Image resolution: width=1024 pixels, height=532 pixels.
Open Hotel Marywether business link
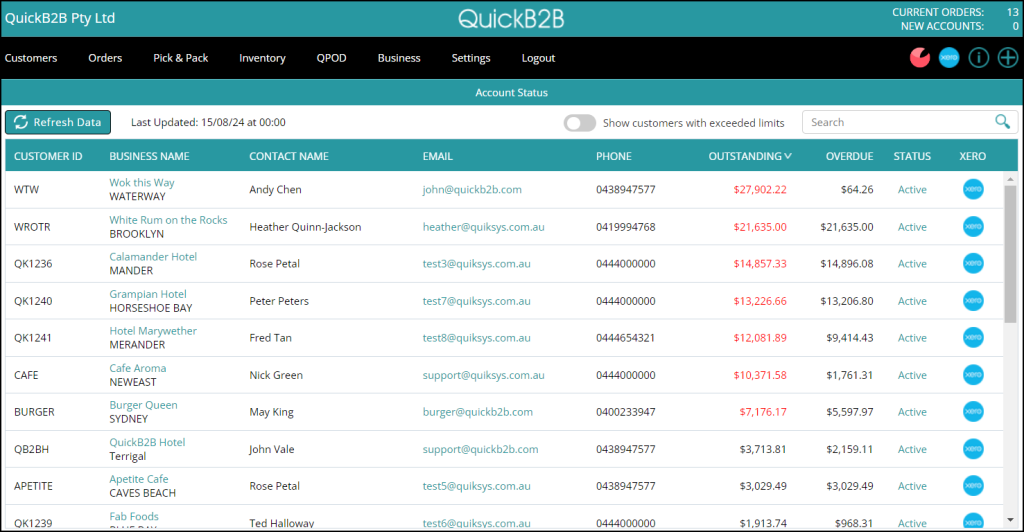153,331
